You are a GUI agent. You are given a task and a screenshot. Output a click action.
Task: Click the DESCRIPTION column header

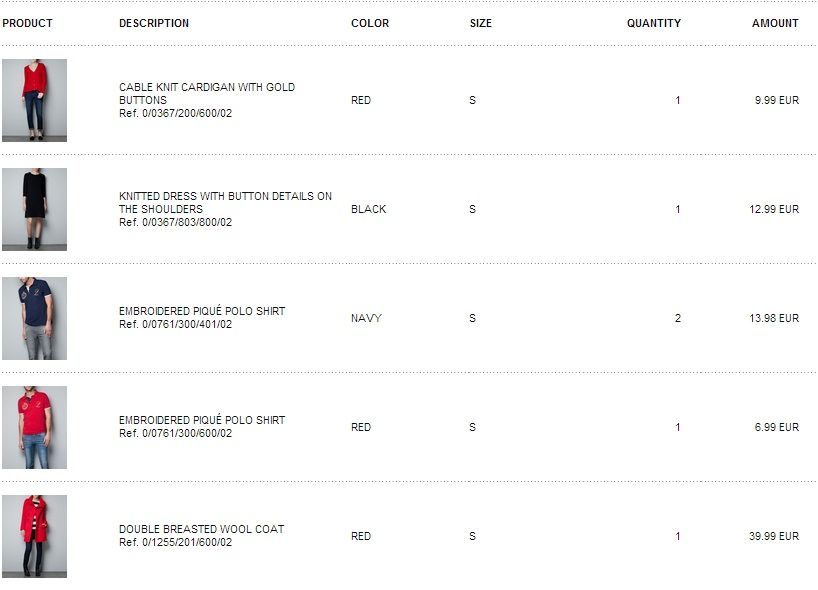(x=154, y=23)
